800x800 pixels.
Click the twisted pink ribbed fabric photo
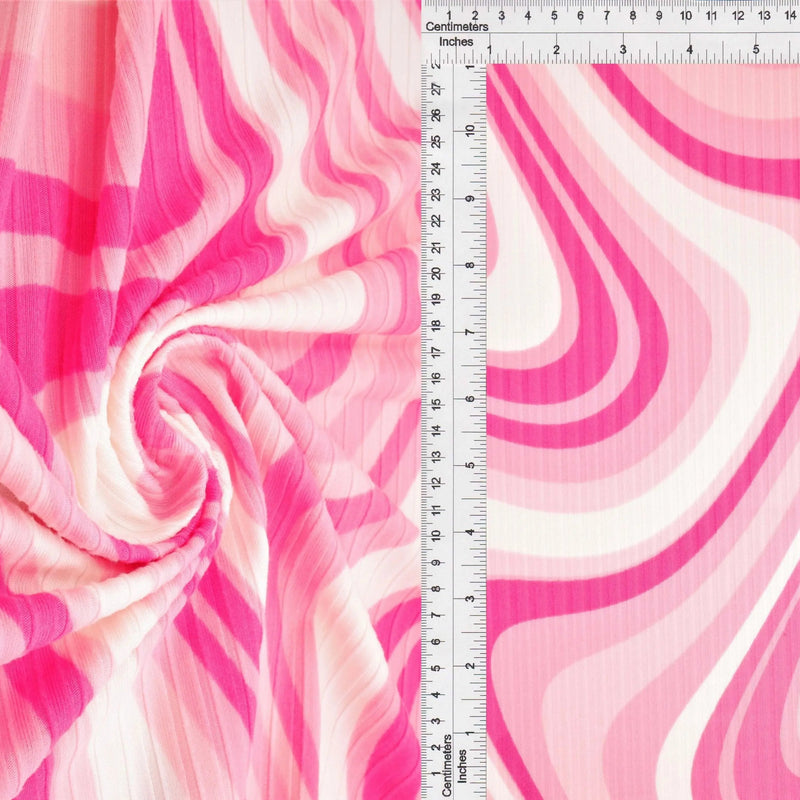(210, 400)
